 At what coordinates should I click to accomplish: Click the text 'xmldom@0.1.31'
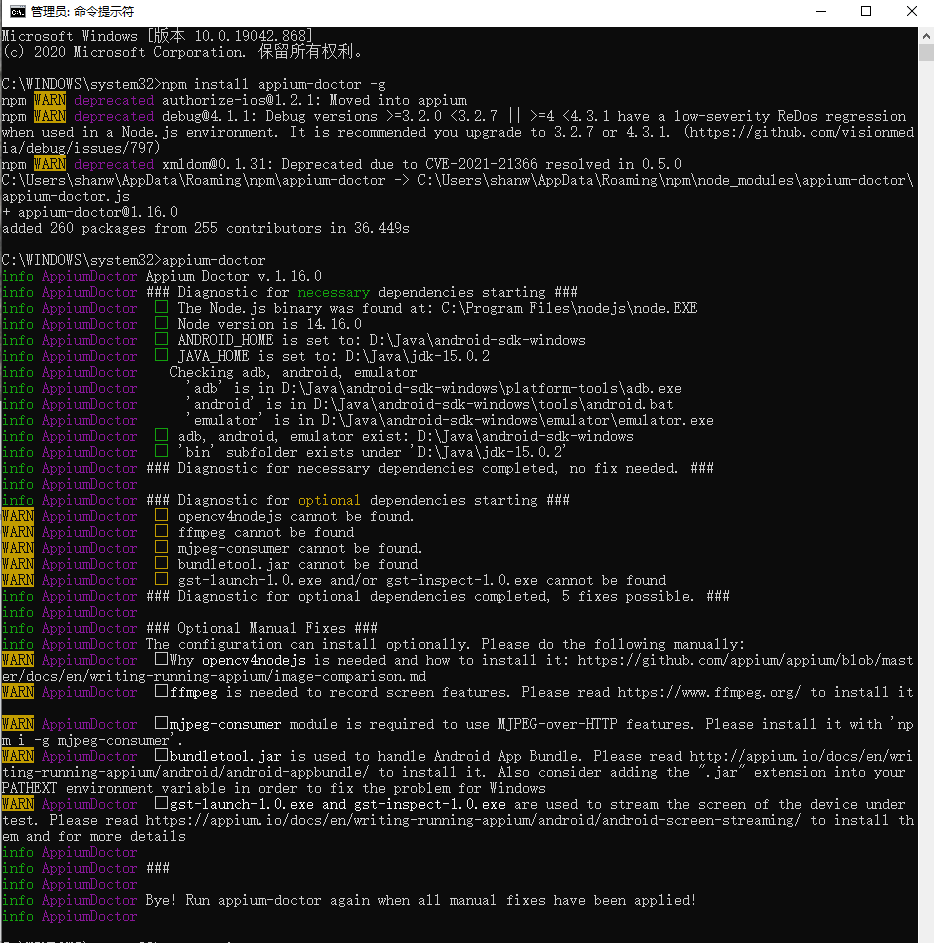click(x=214, y=164)
